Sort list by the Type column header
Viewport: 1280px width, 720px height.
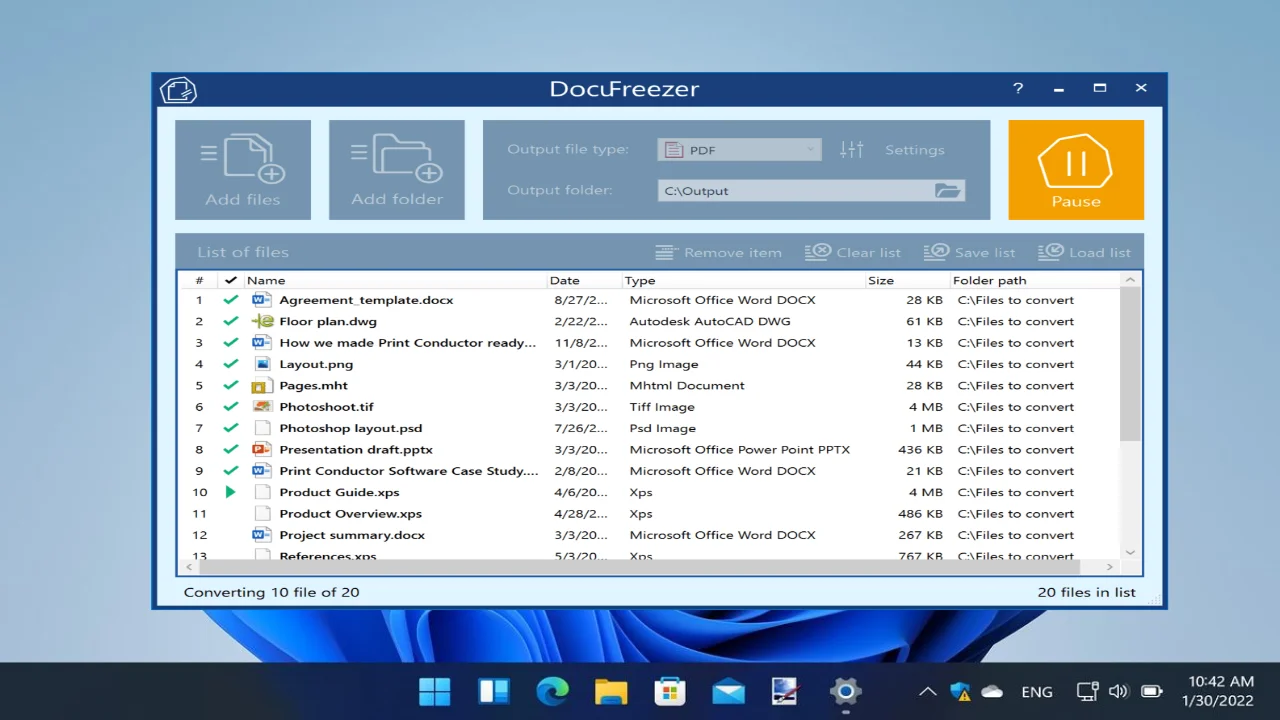[x=743, y=280]
